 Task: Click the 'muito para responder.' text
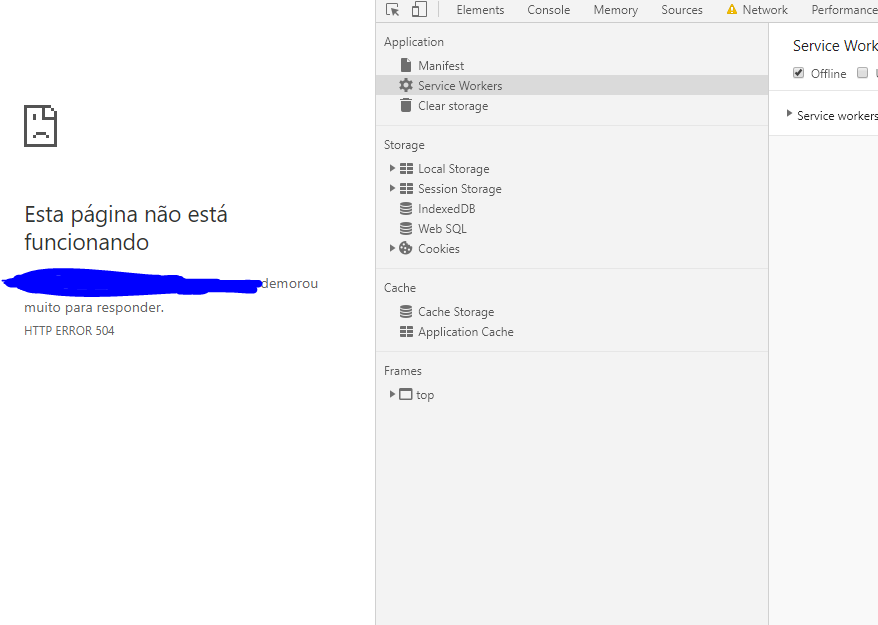(x=94, y=307)
